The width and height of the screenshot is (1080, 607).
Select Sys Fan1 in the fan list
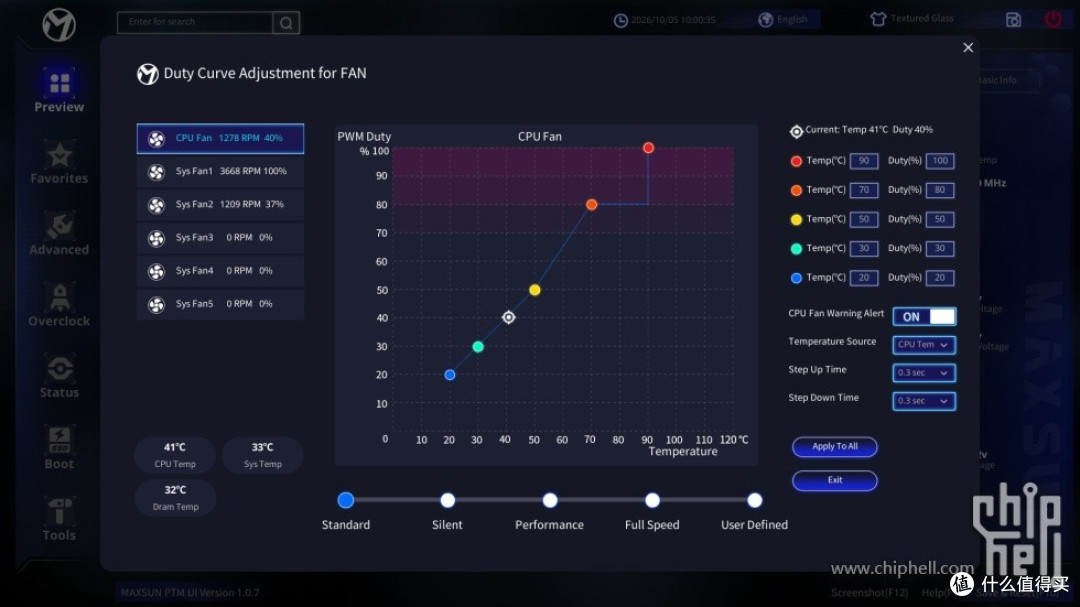coord(220,172)
